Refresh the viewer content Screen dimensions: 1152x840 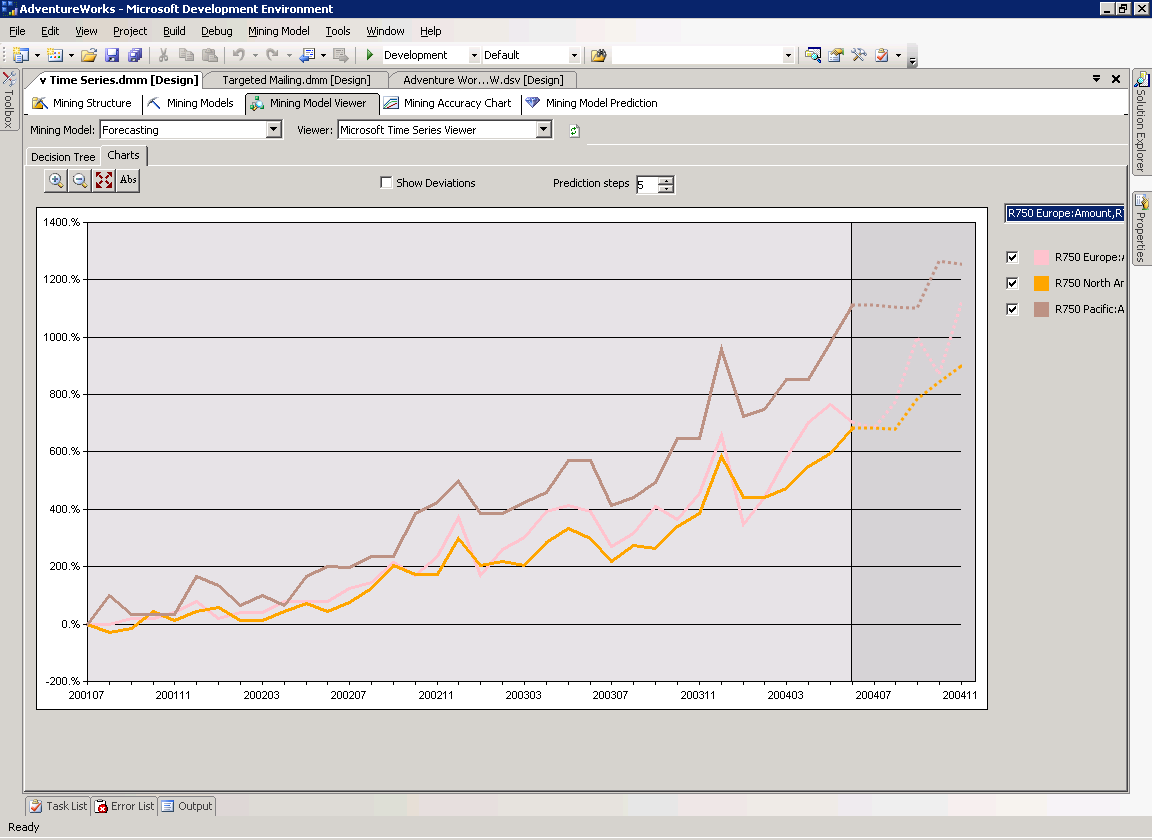(x=575, y=131)
